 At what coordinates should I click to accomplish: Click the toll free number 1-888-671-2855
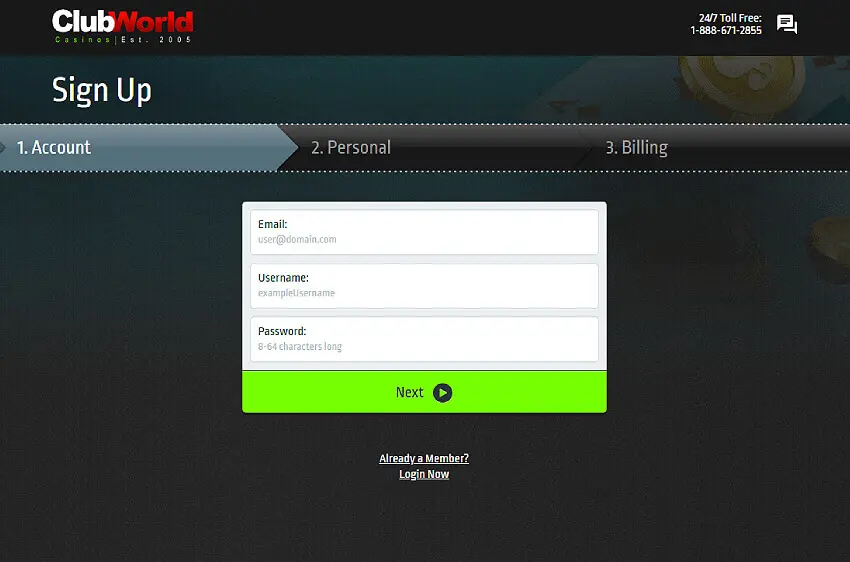pos(726,30)
